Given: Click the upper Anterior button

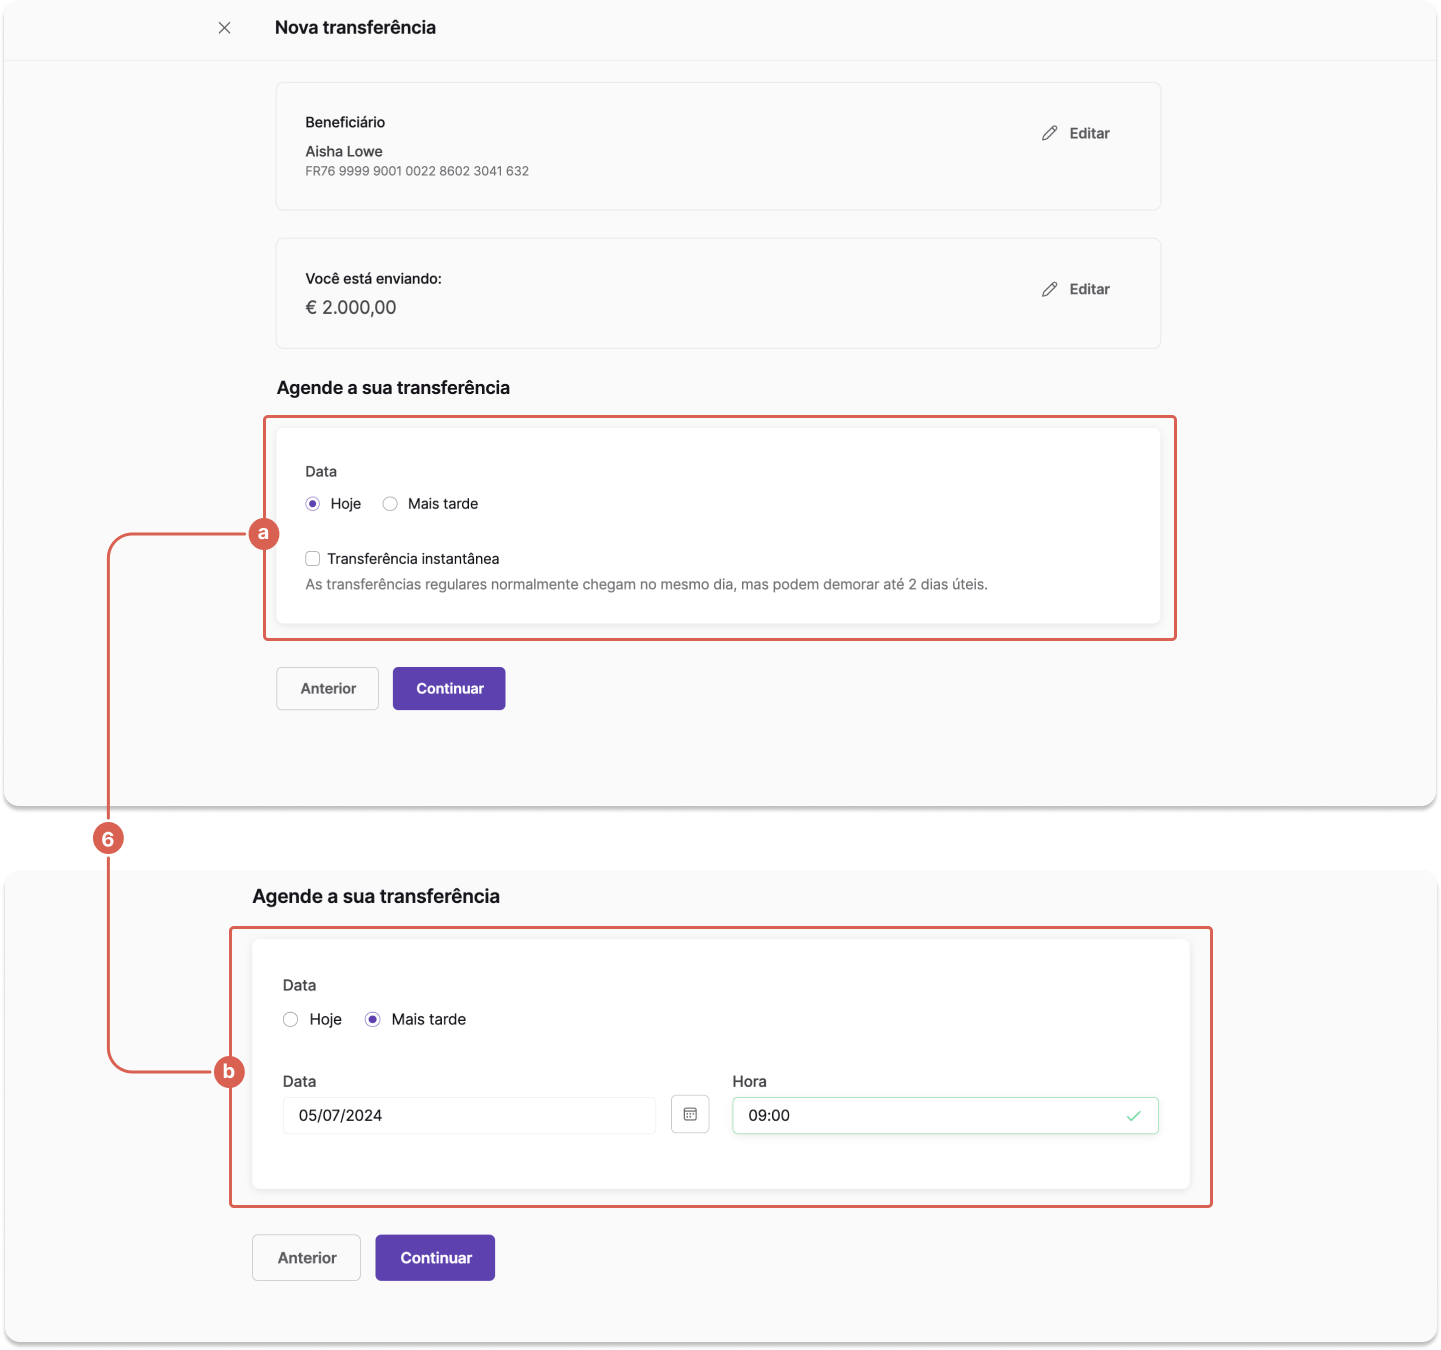Looking at the screenshot, I should click(x=328, y=689).
